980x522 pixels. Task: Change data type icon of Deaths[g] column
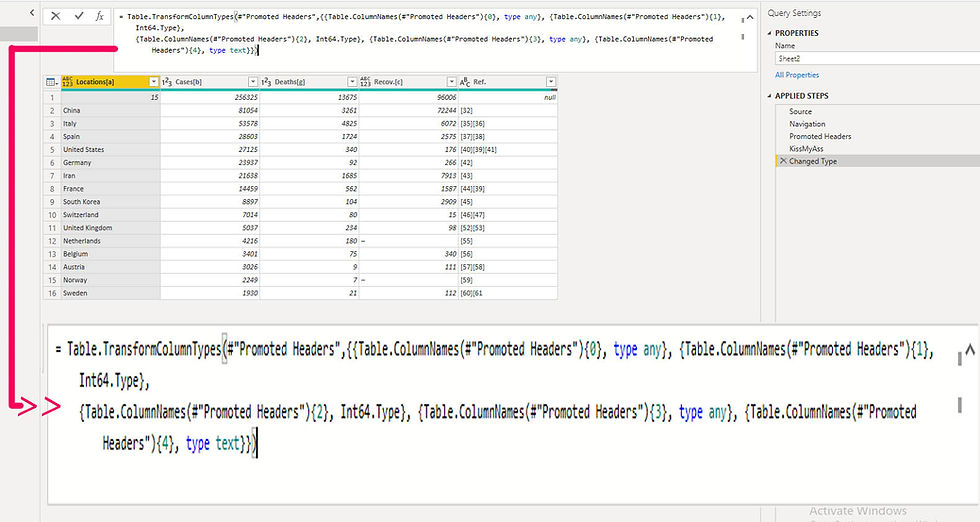tap(266, 82)
